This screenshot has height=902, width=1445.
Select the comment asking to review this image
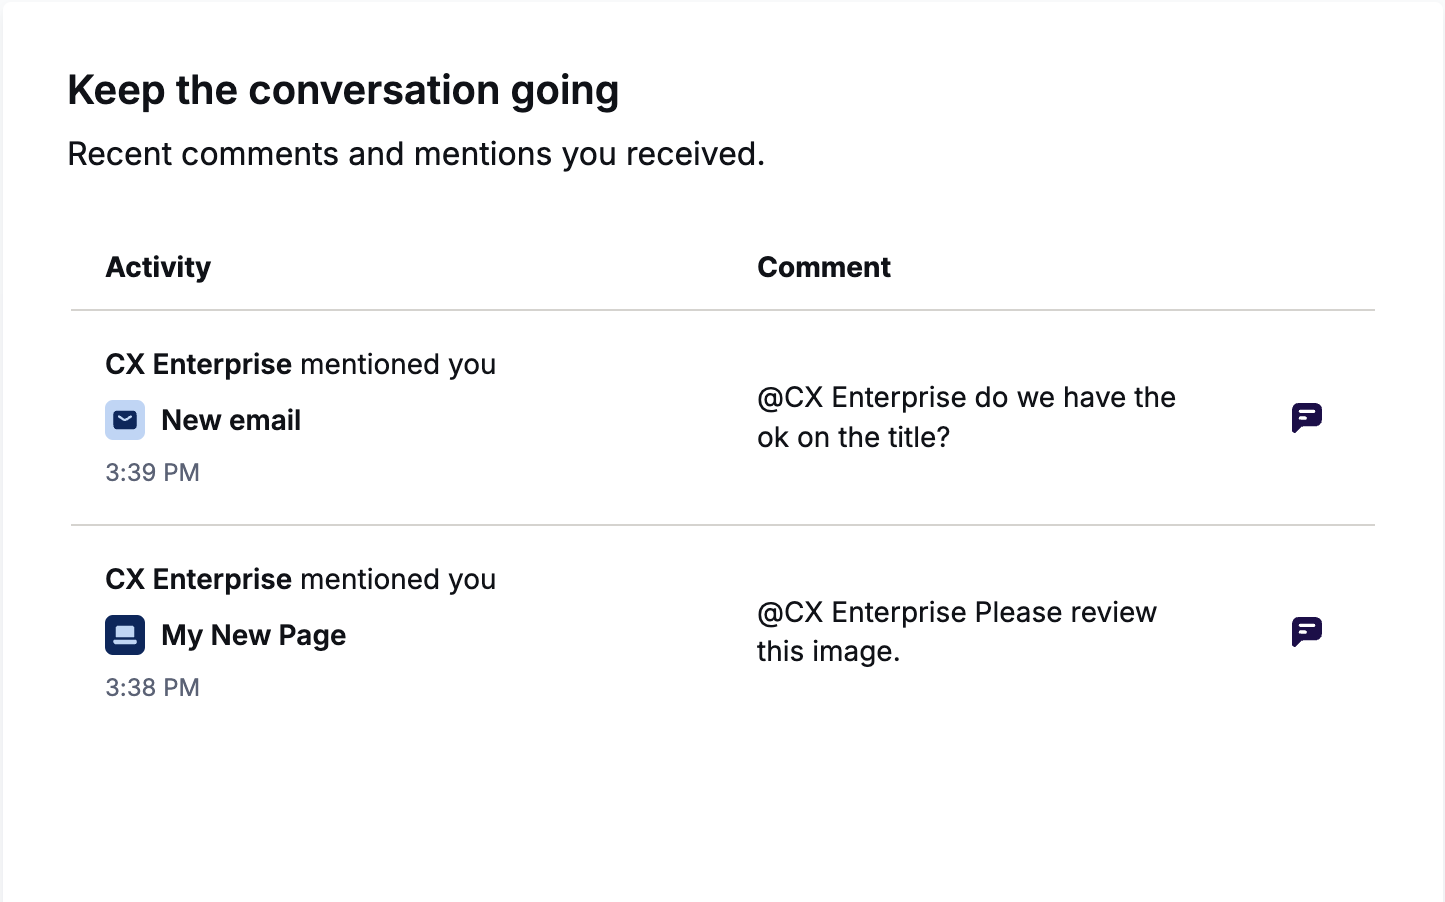pos(956,632)
